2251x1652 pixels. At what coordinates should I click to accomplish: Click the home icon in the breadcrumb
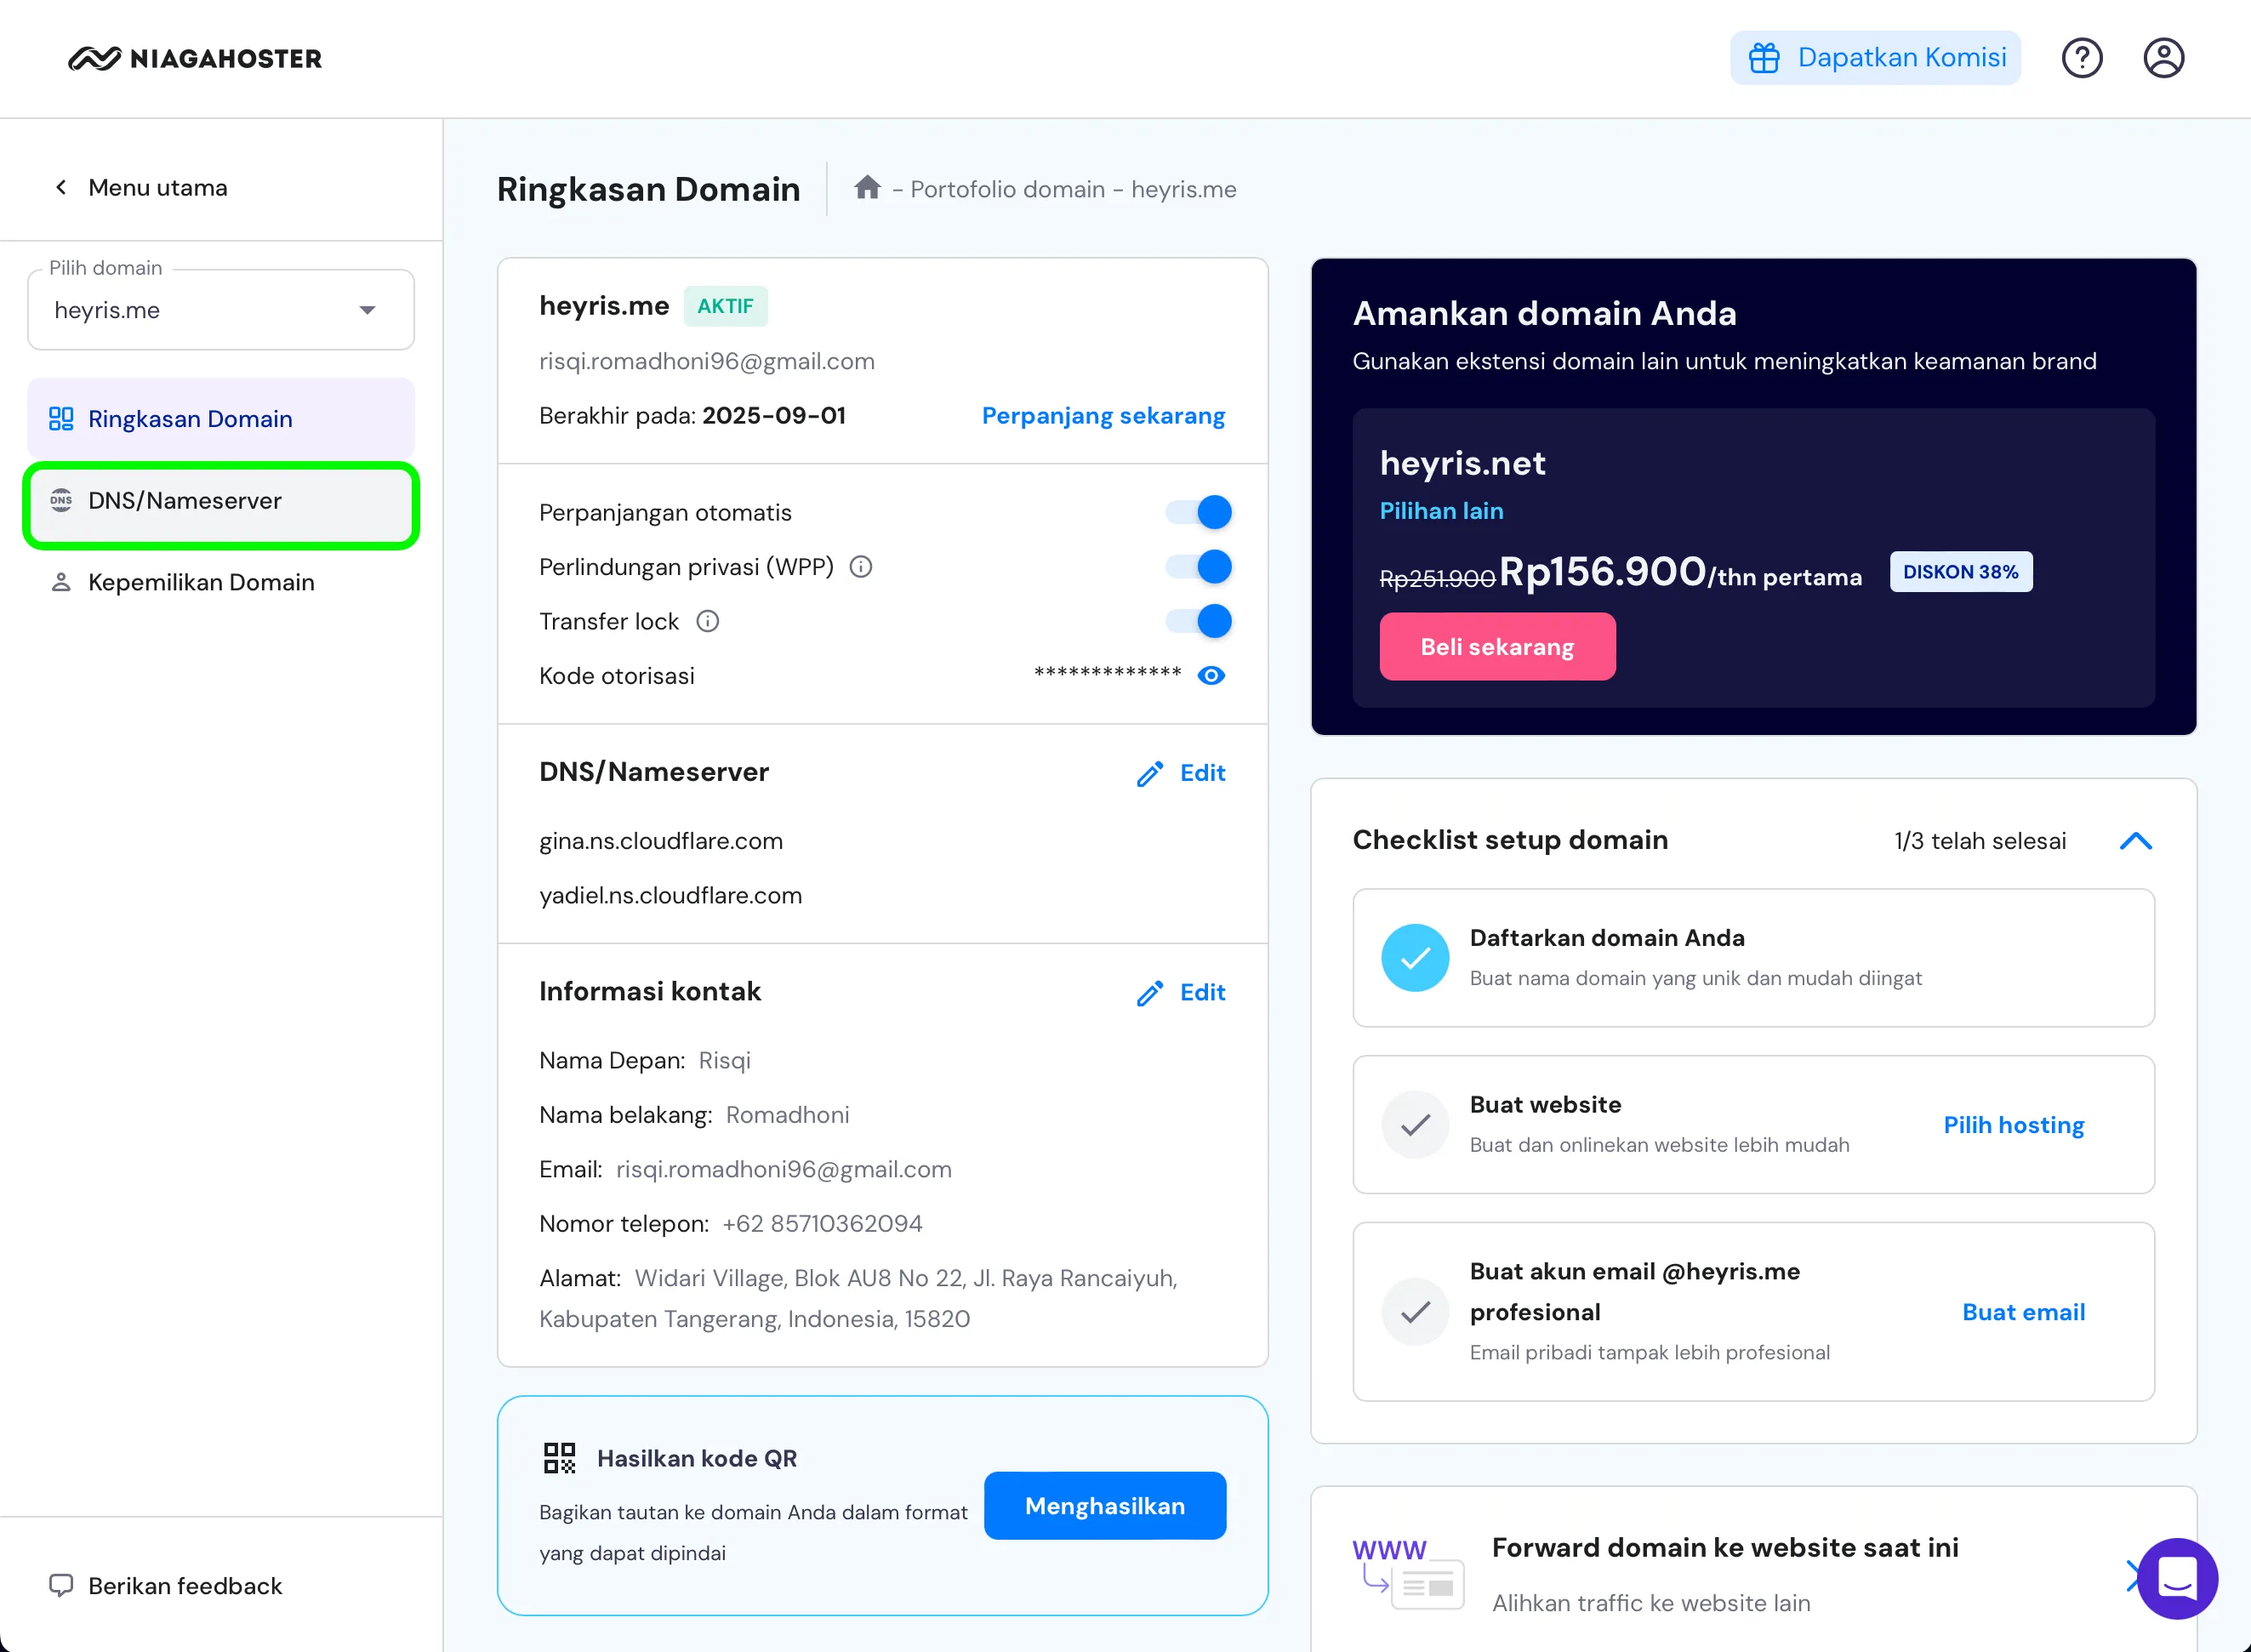(867, 188)
